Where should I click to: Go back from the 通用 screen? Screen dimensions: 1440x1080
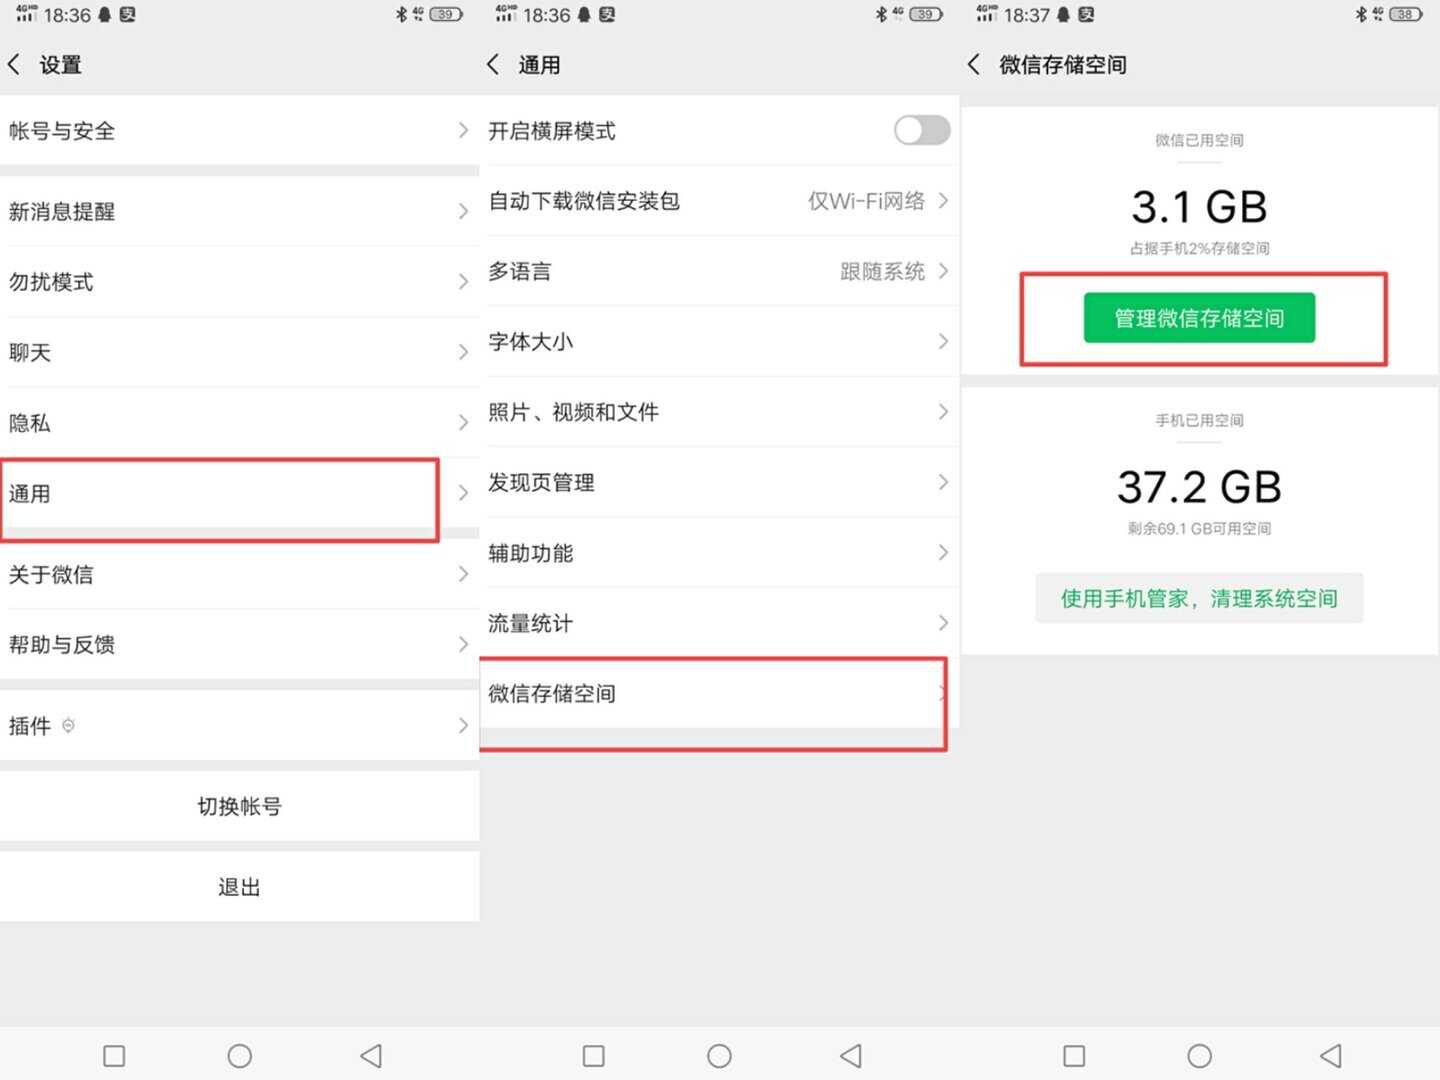[493, 65]
